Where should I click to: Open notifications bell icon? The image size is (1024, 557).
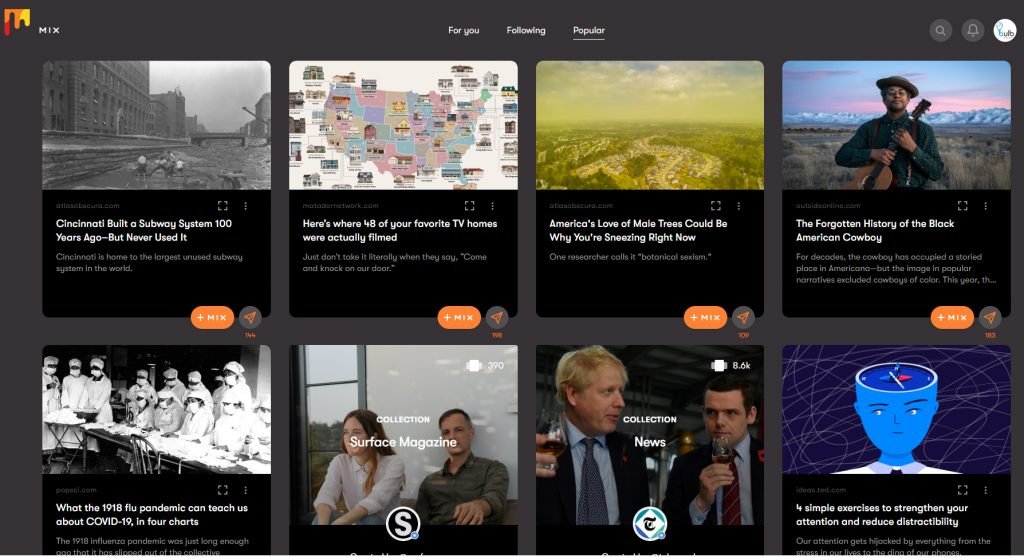[x=972, y=31]
